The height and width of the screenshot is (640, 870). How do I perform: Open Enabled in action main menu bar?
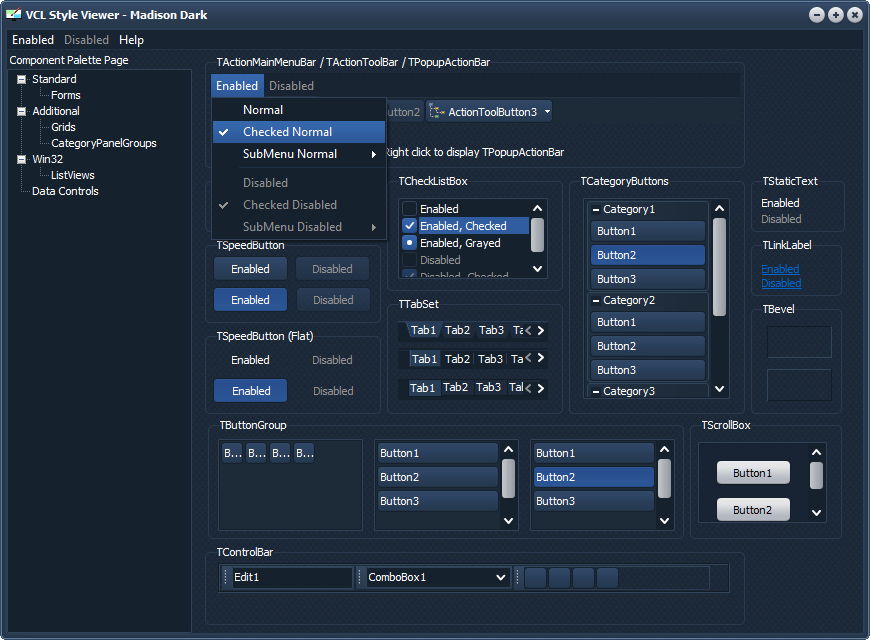click(237, 85)
